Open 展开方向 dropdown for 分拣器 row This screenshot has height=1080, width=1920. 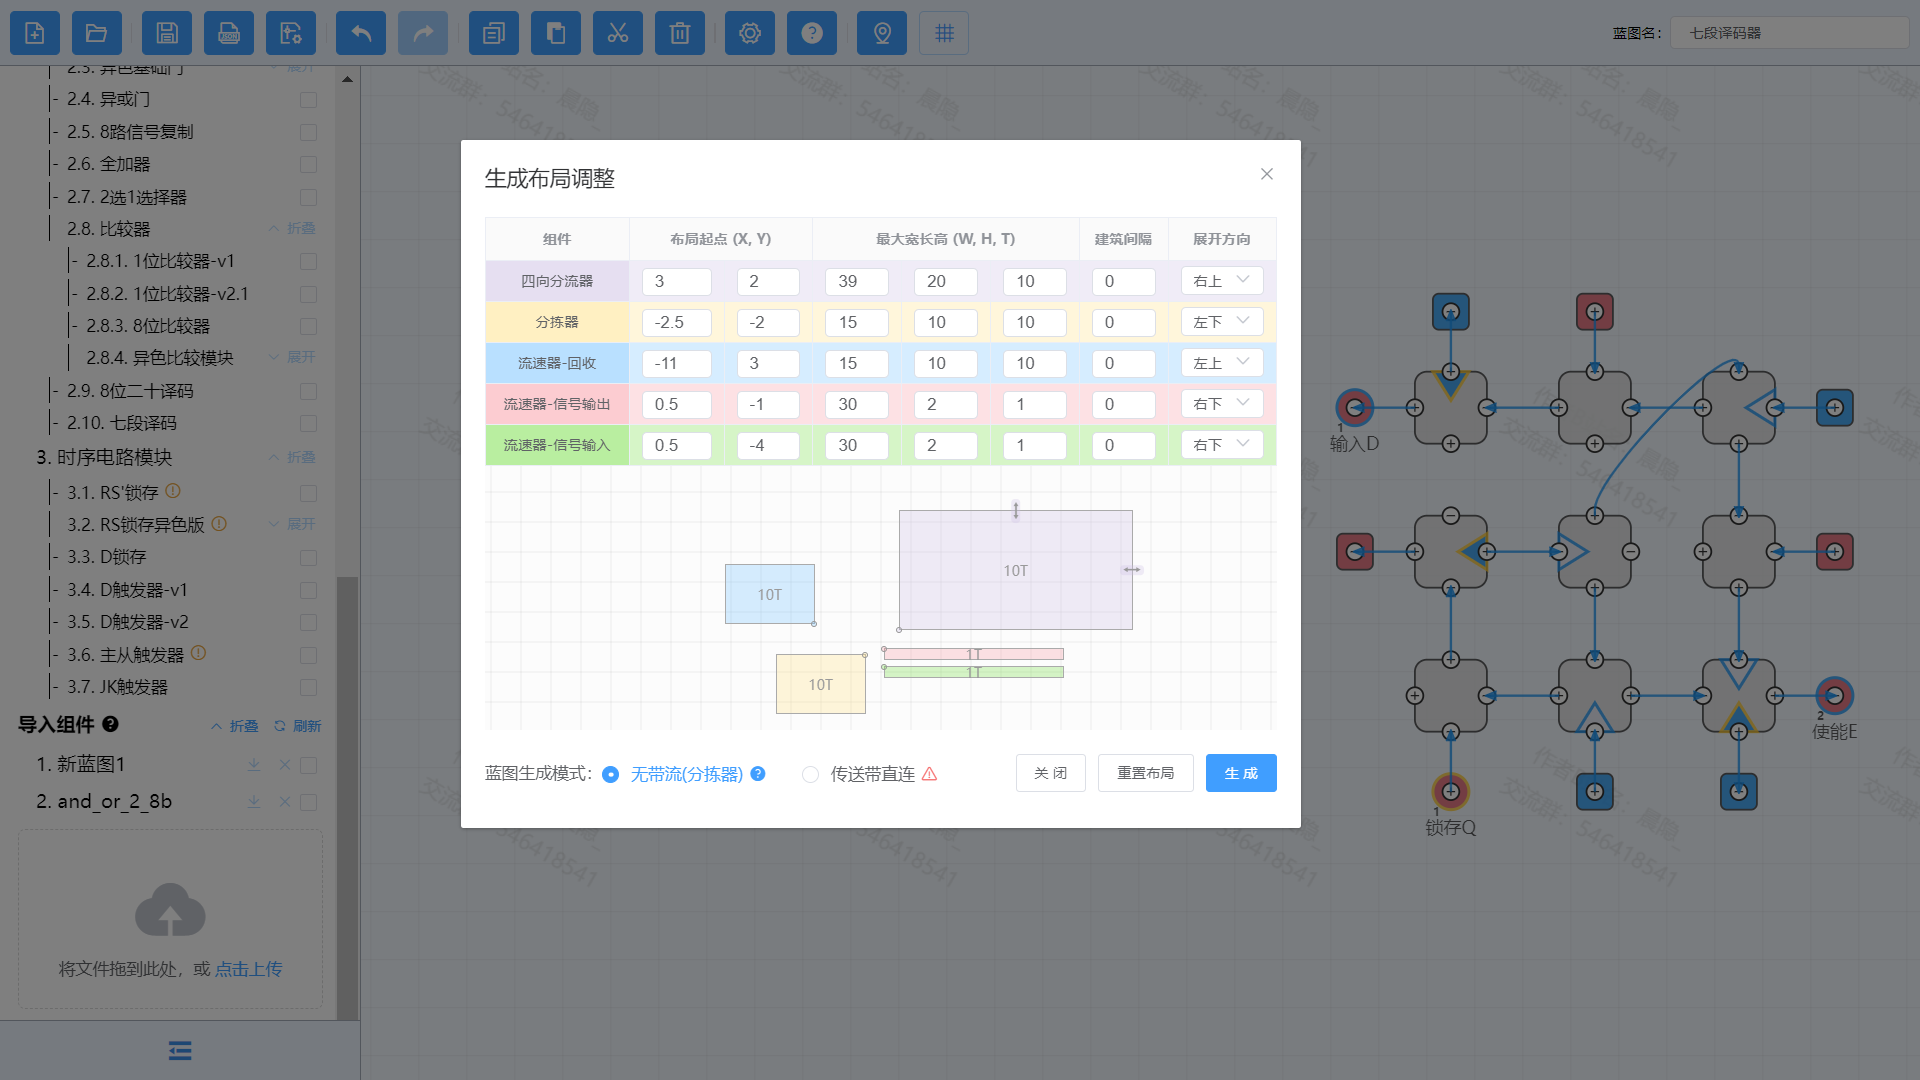[1222, 322]
